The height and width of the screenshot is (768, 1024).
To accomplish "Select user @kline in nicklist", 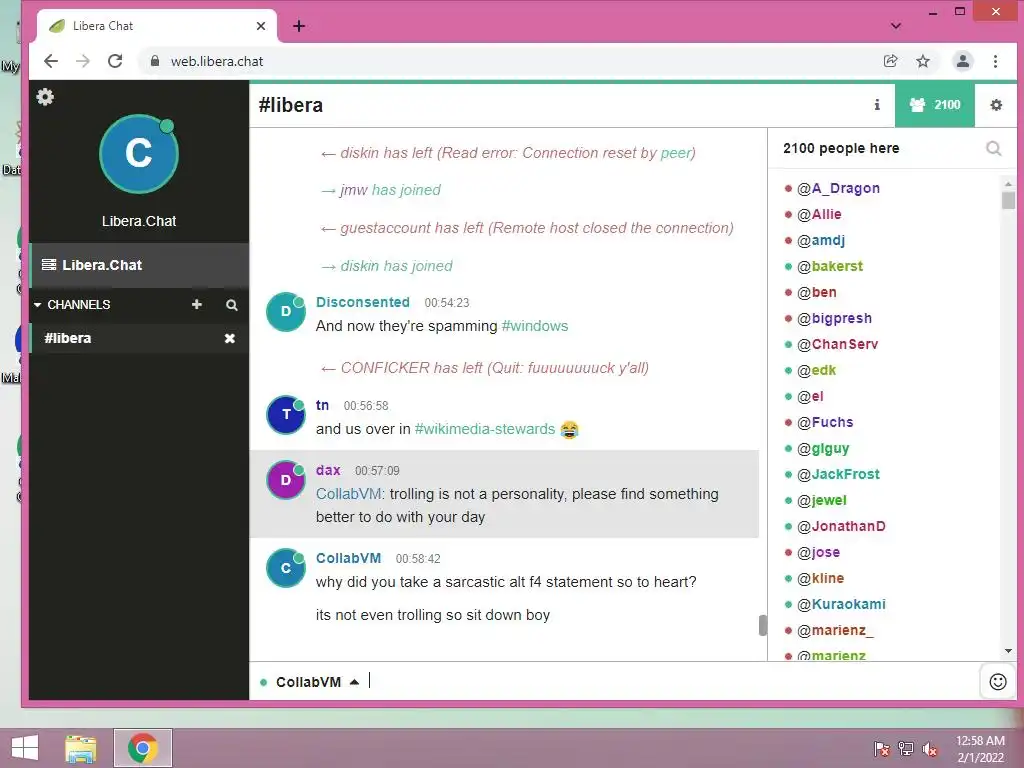I will 820,579.
